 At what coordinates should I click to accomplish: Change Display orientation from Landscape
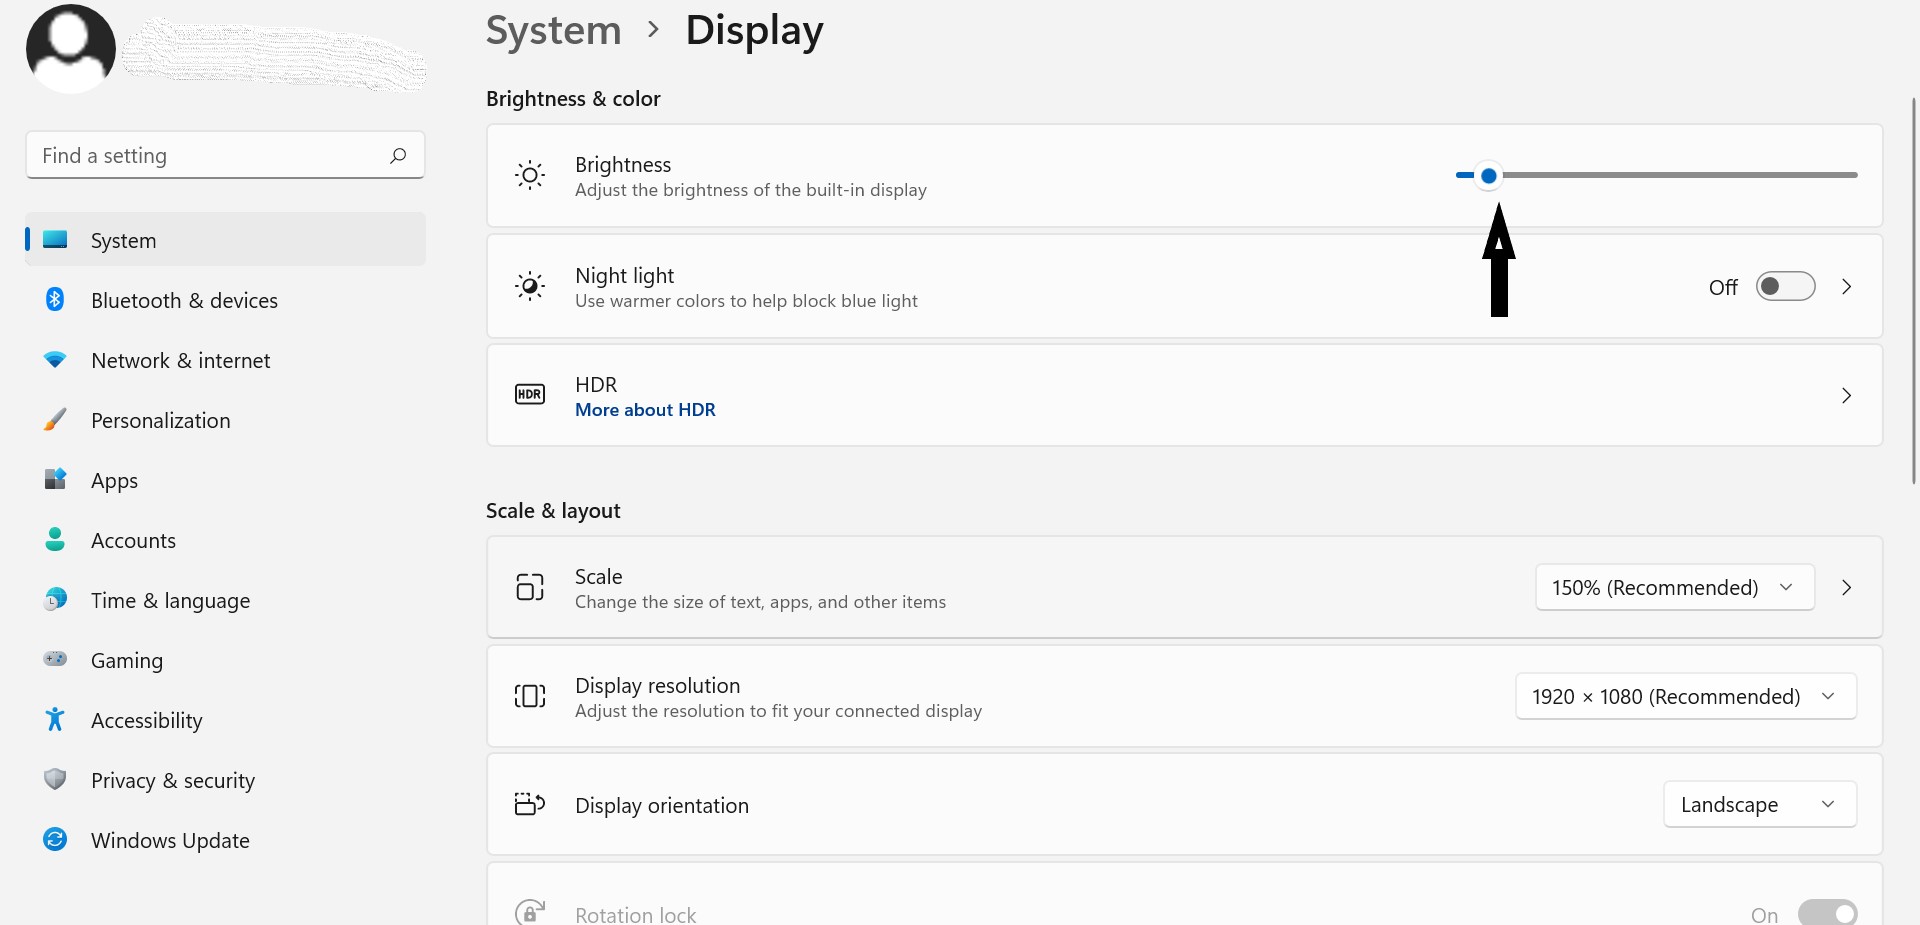click(x=1759, y=804)
